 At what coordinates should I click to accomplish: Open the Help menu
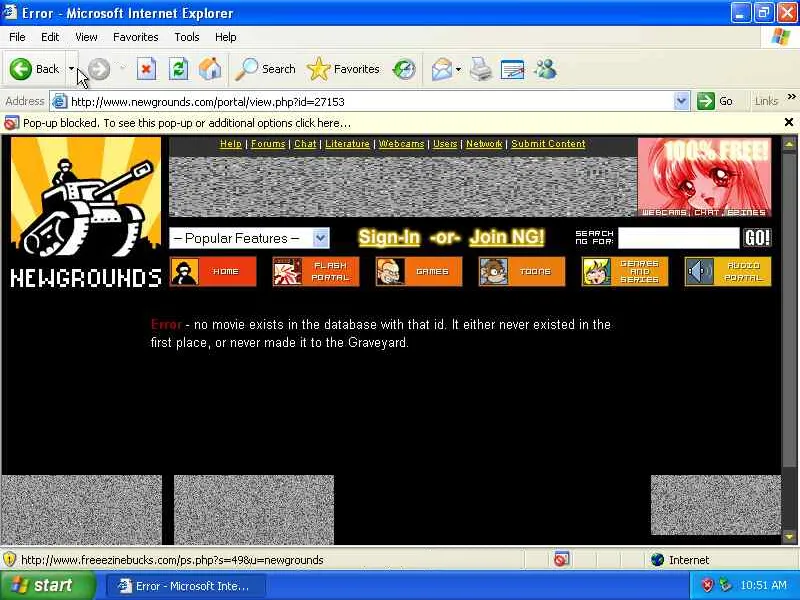click(x=226, y=37)
